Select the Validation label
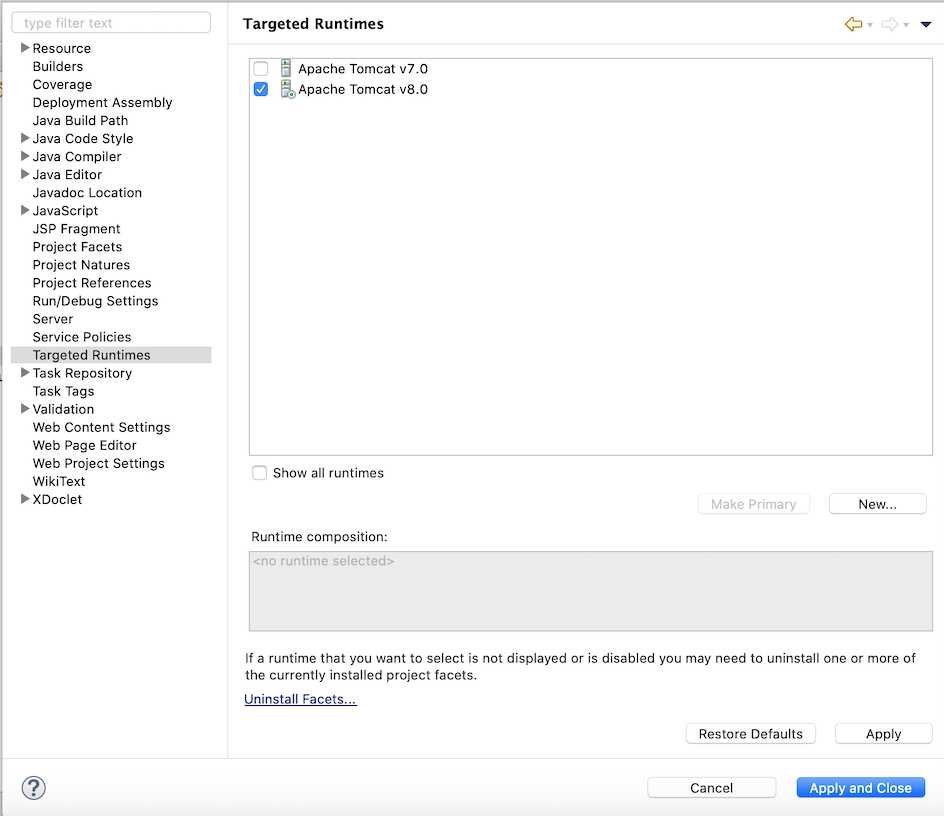 point(63,409)
